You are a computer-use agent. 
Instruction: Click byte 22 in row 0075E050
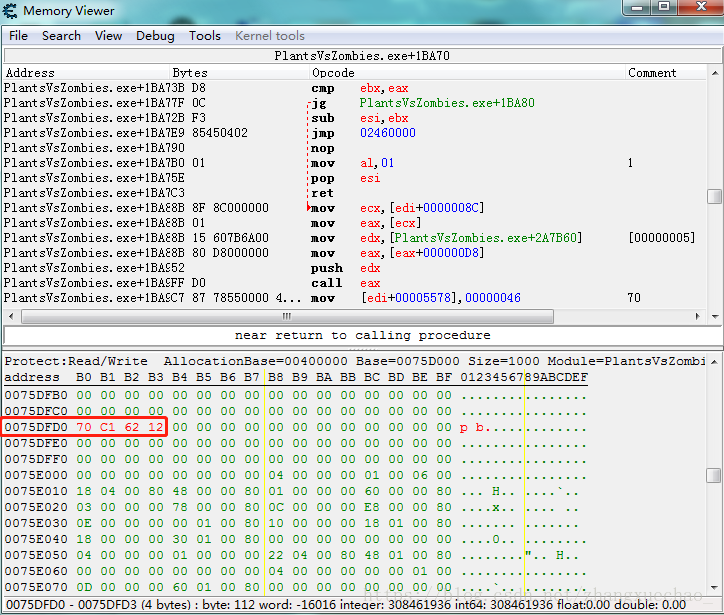(276, 555)
